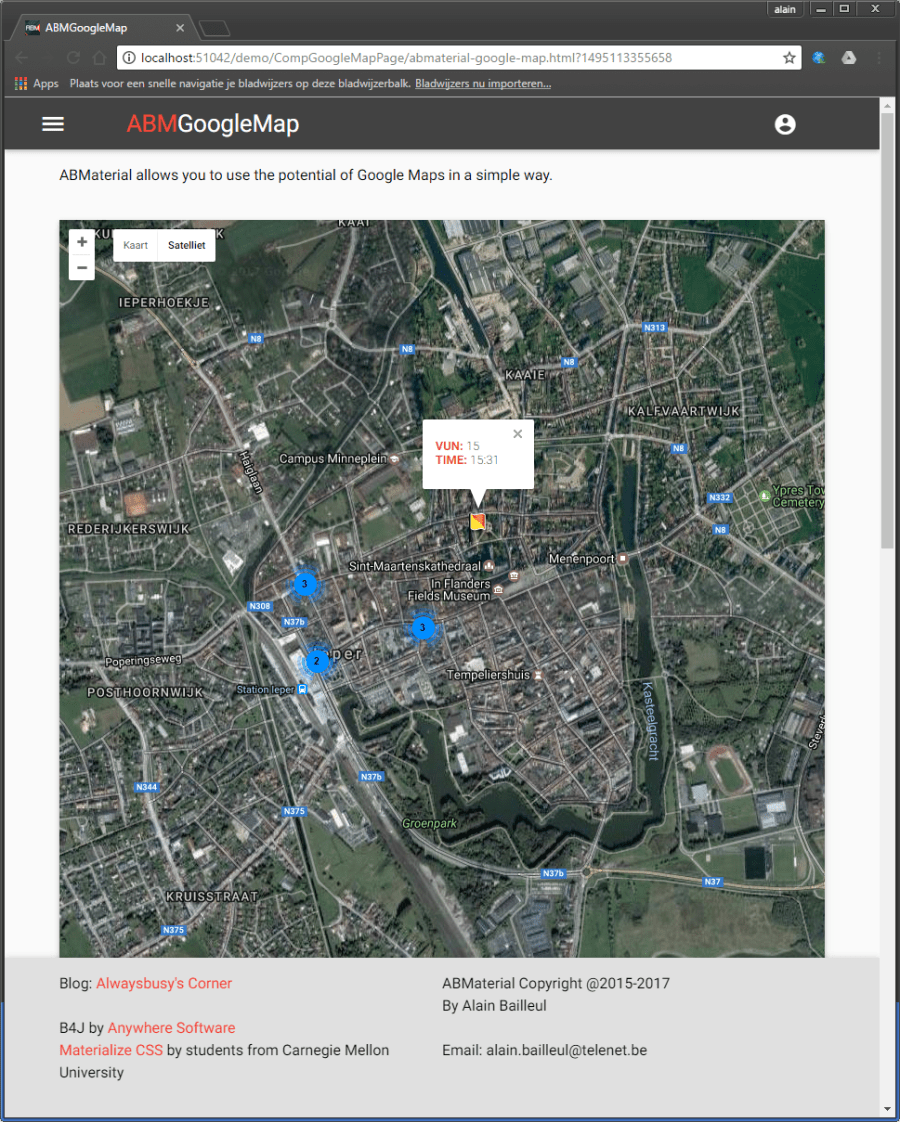The width and height of the screenshot is (900, 1122).
Task: Close the VUN info popup
Action: [517, 434]
